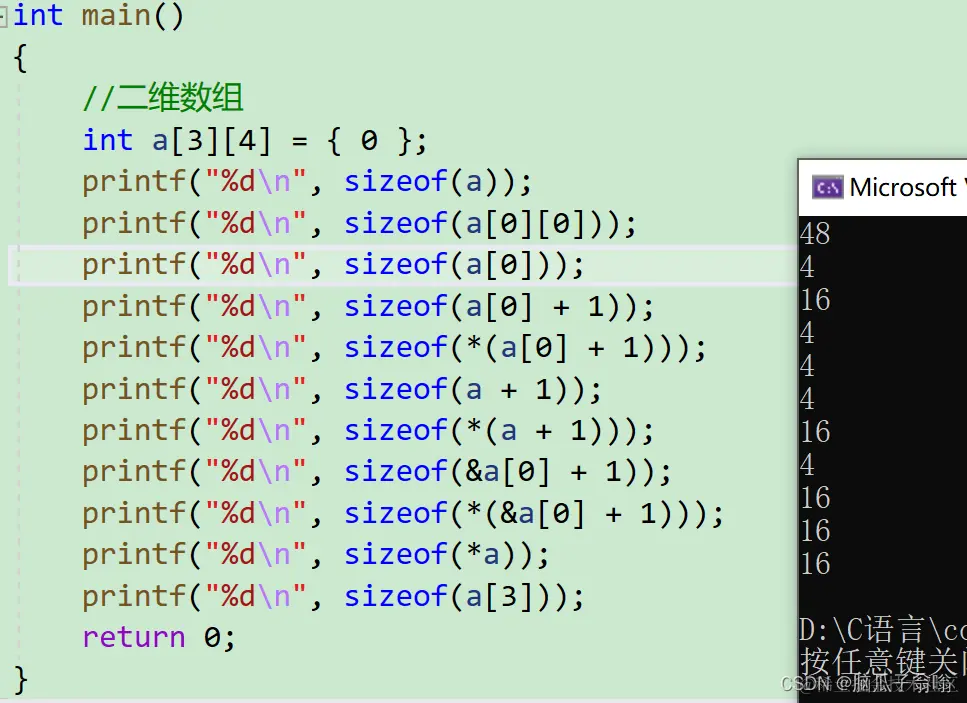Click the "return 0;" statement
967x703 pixels.
pos(158,638)
